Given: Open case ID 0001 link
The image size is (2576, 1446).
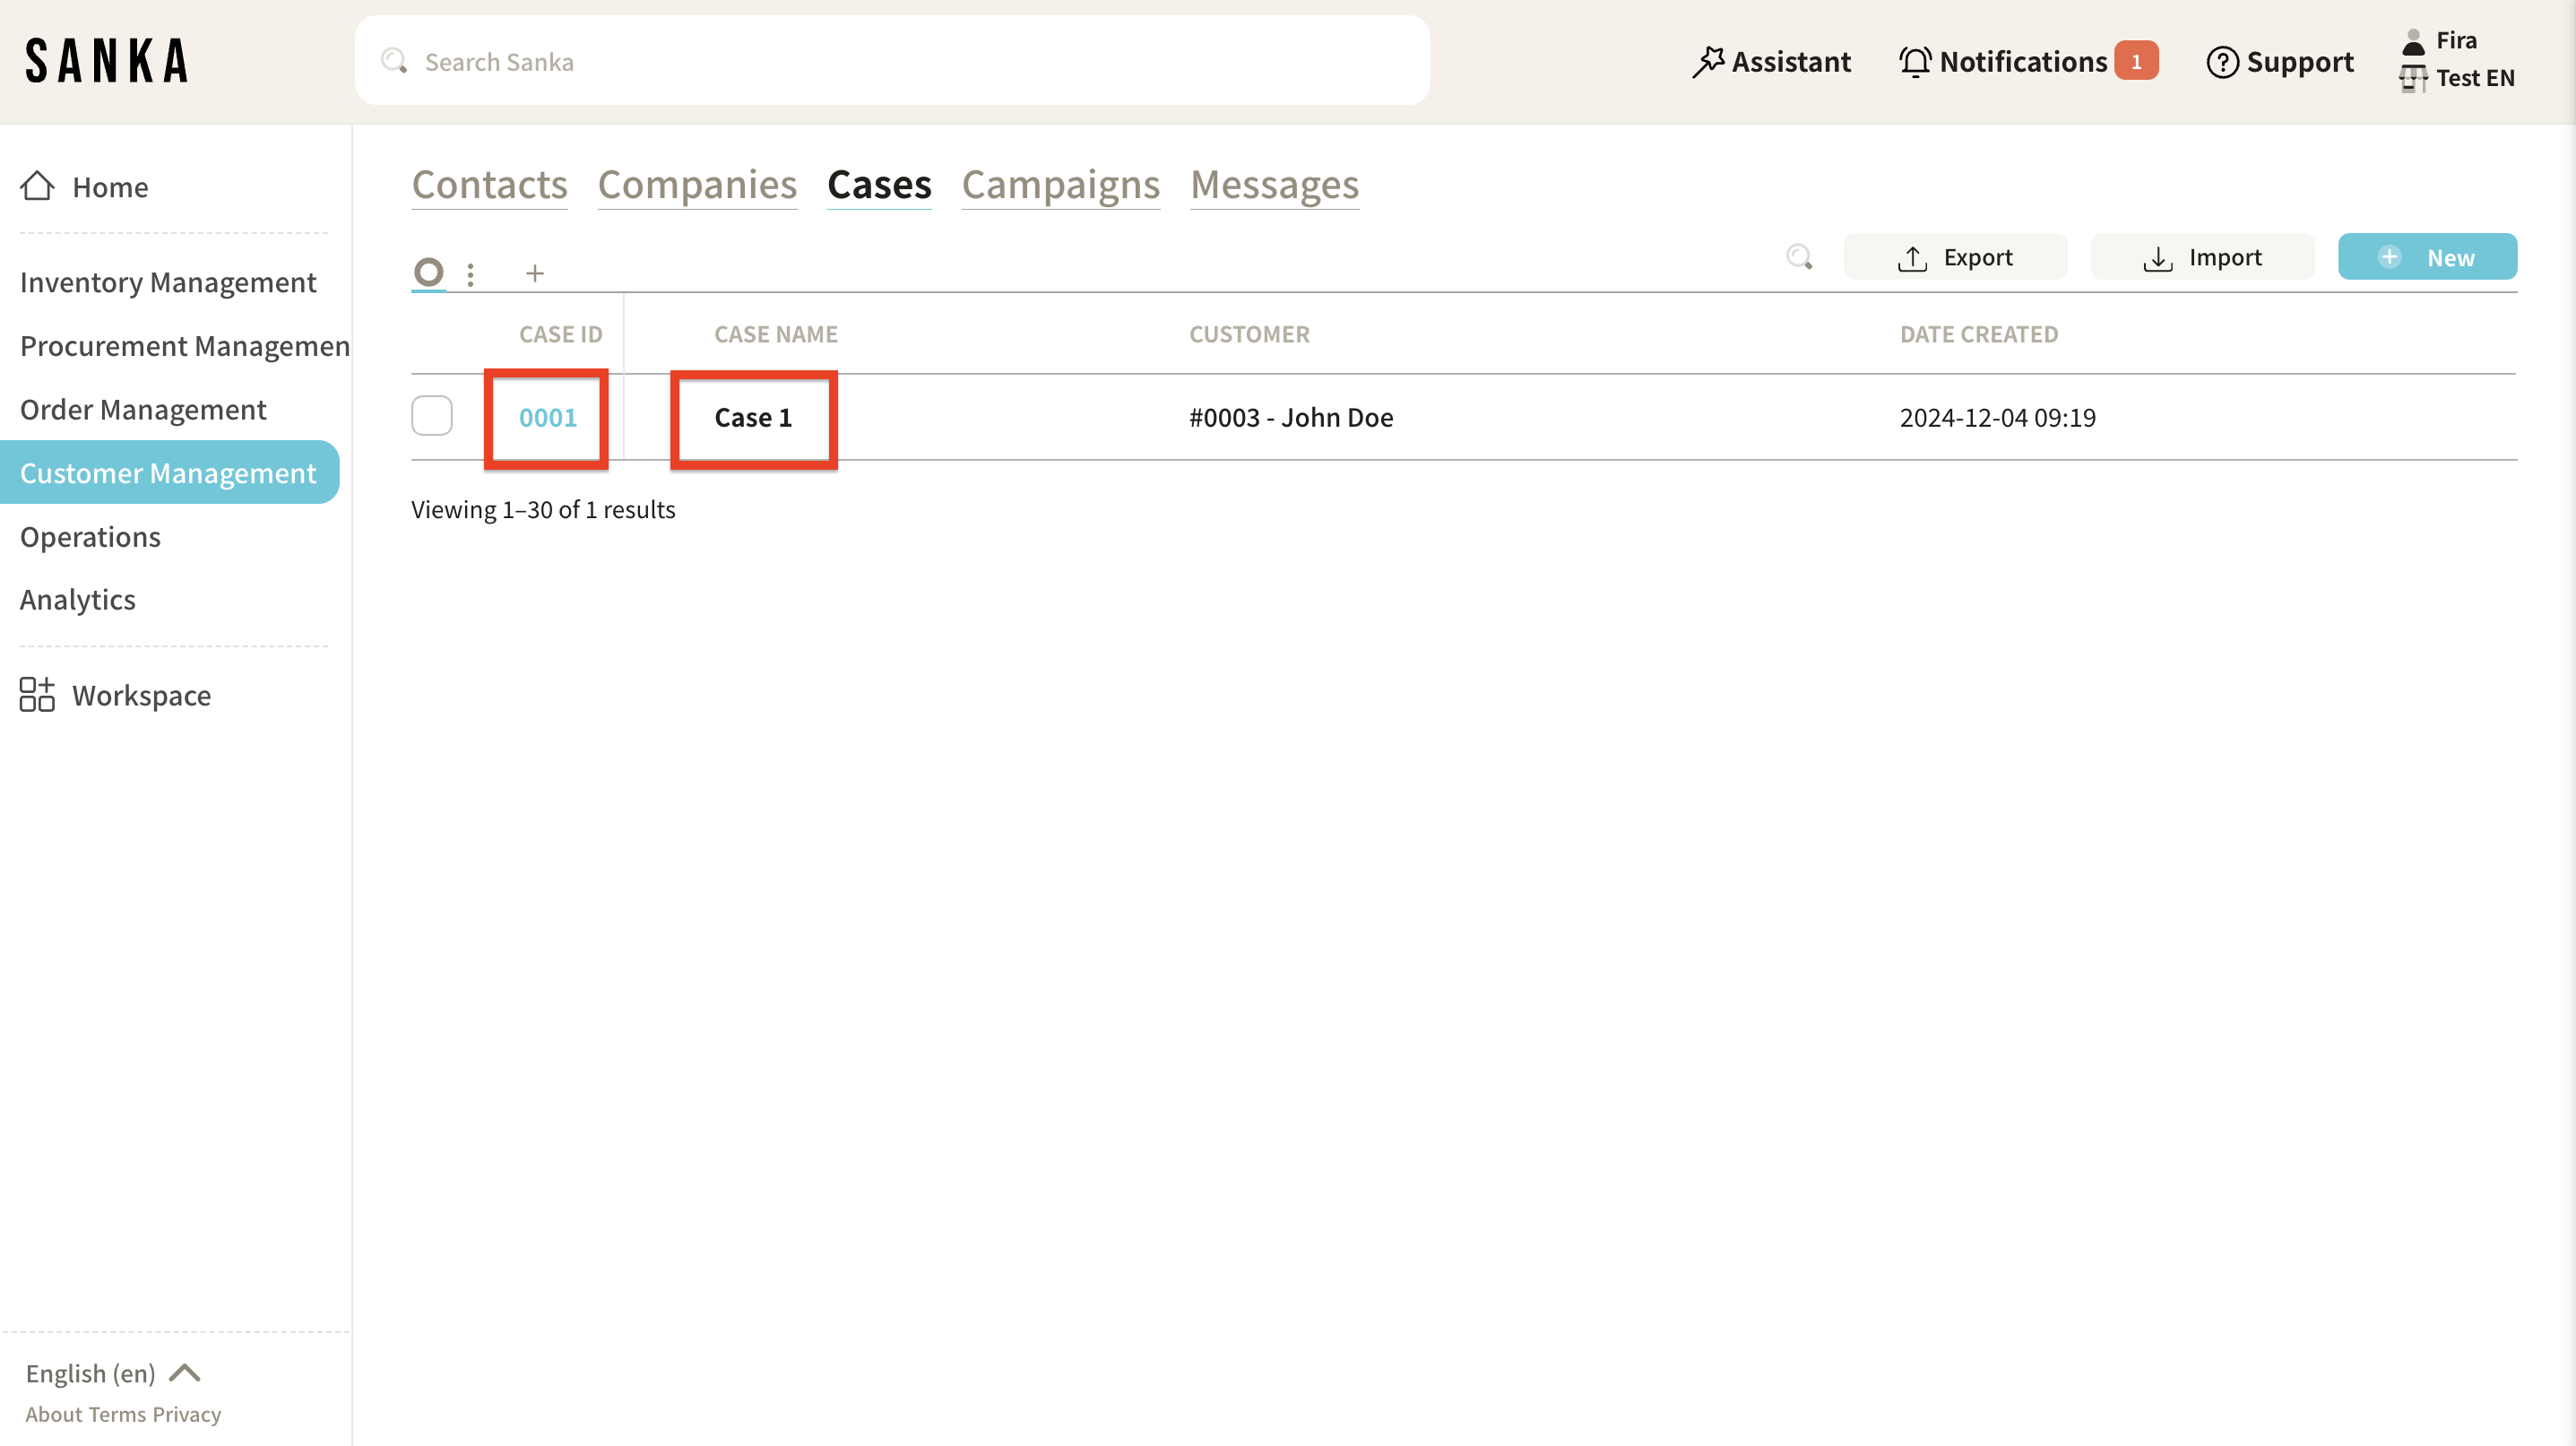Looking at the screenshot, I should click(x=547, y=417).
